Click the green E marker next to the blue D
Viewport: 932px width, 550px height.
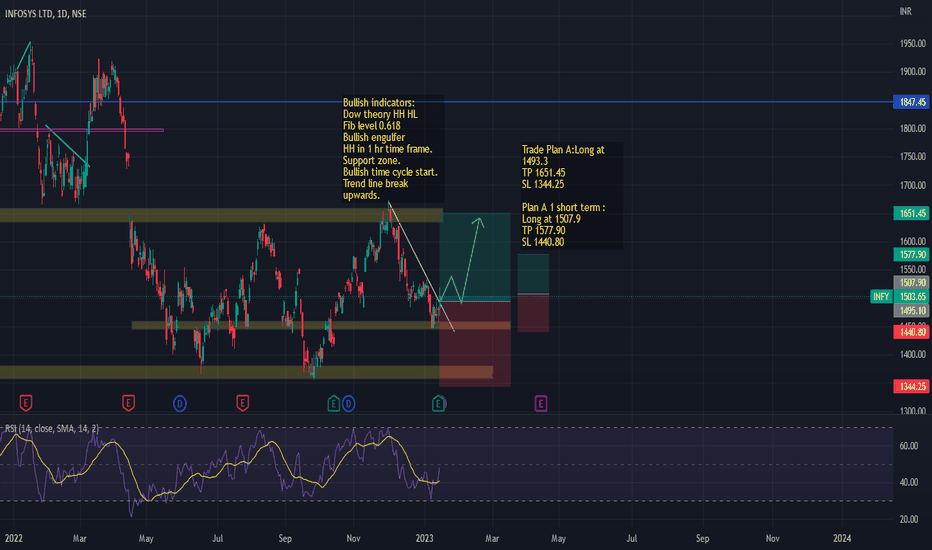[x=333, y=404]
